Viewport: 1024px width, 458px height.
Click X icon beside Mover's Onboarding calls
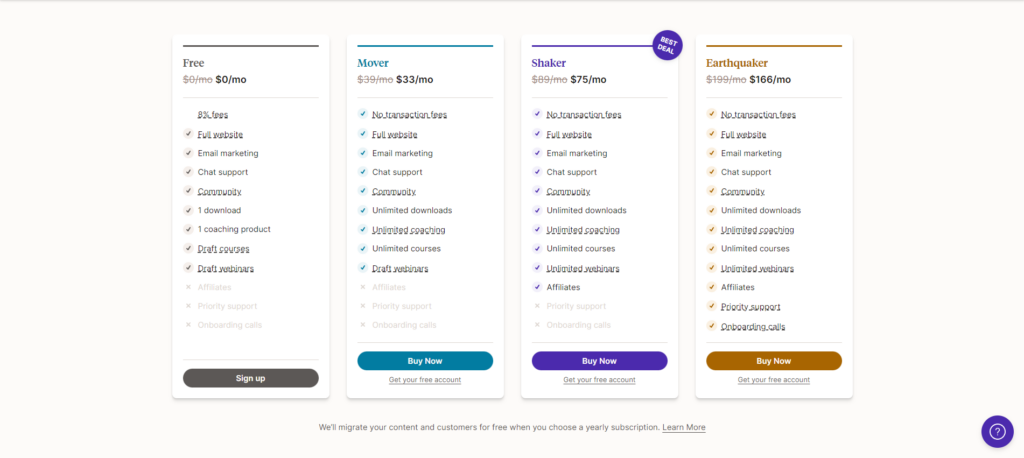click(362, 325)
